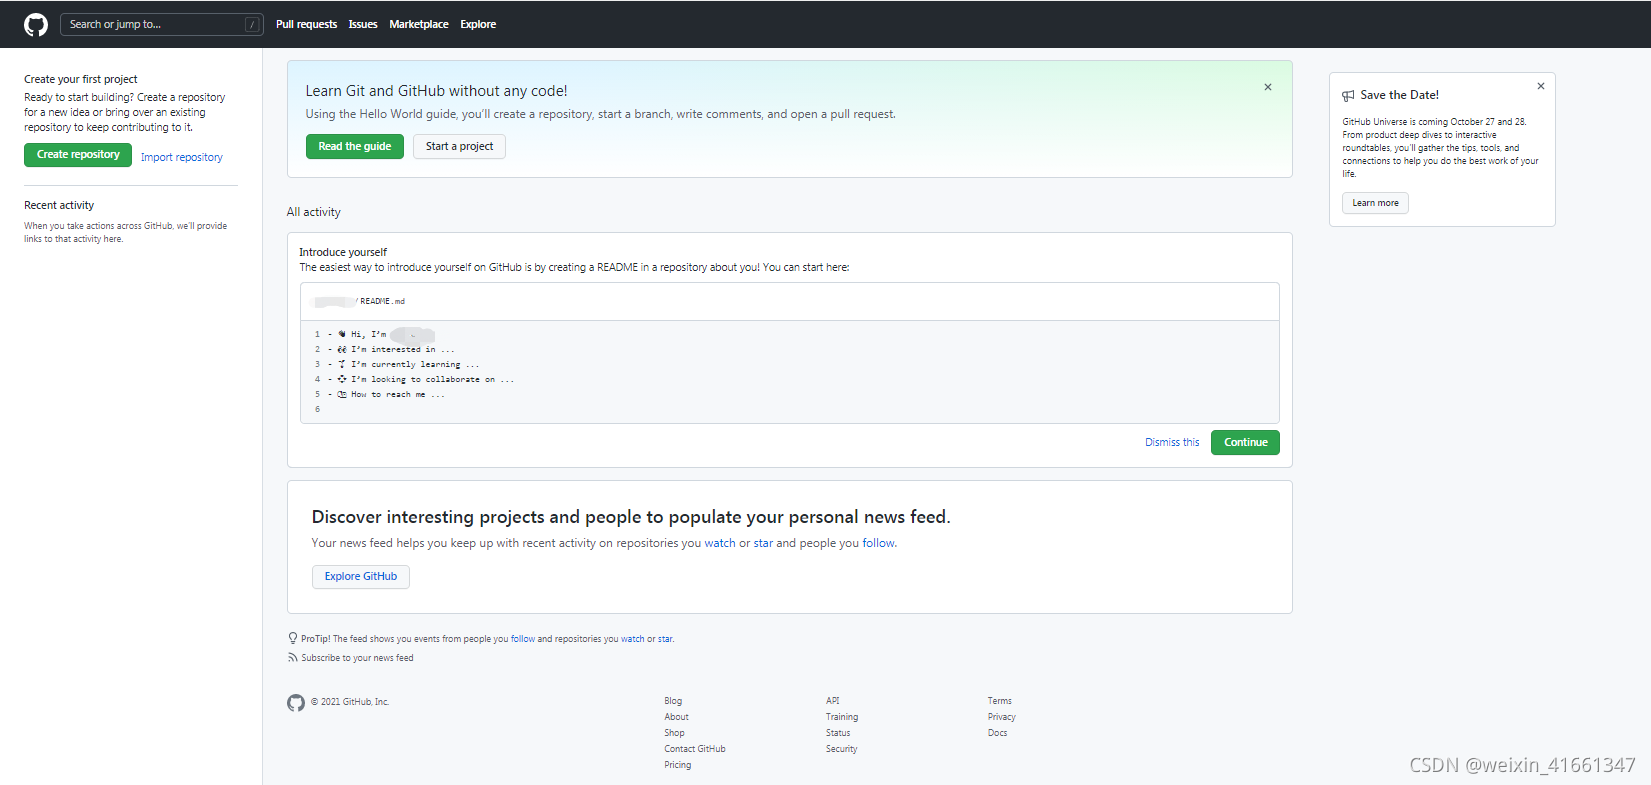Click the Explore GitHub button
The height and width of the screenshot is (785, 1651).
[x=361, y=577]
